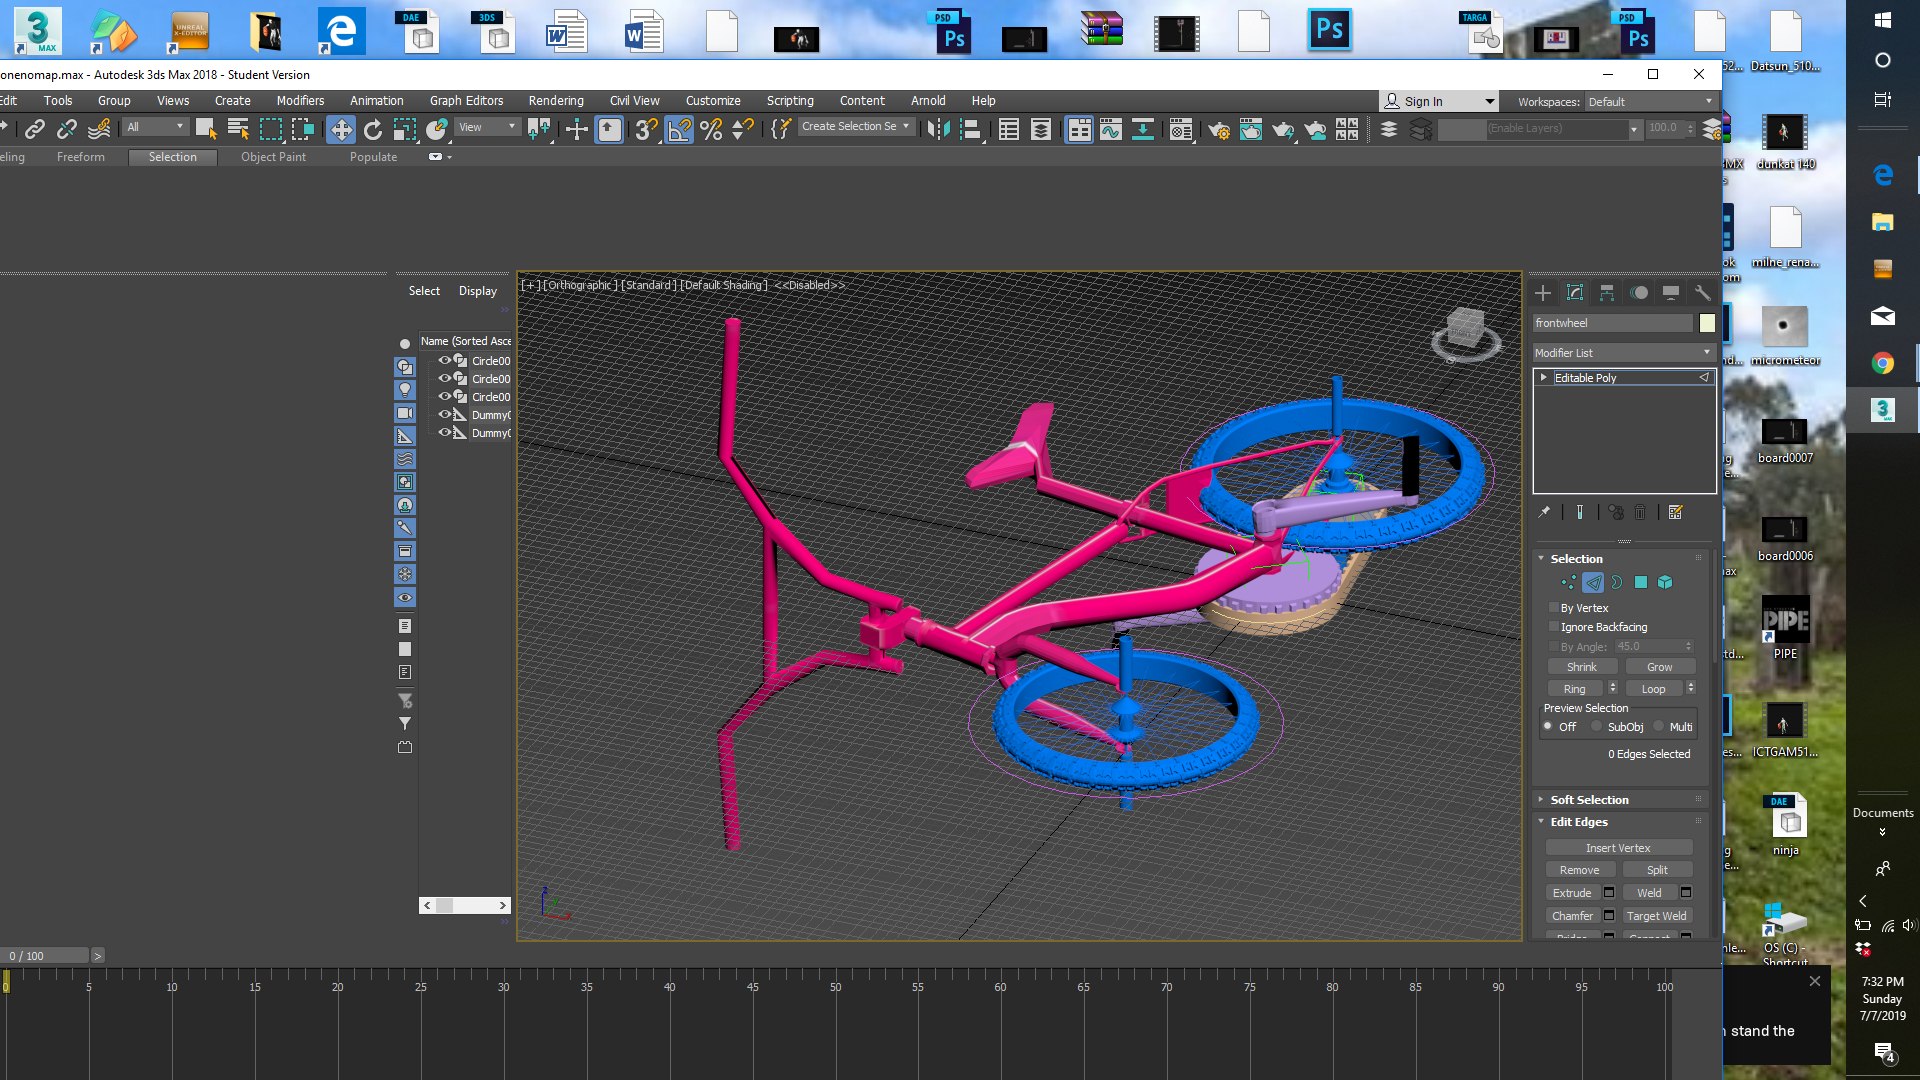This screenshot has width=1920, height=1080.
Task: Open the Graph Editors menu
Action: pos(466,101)
